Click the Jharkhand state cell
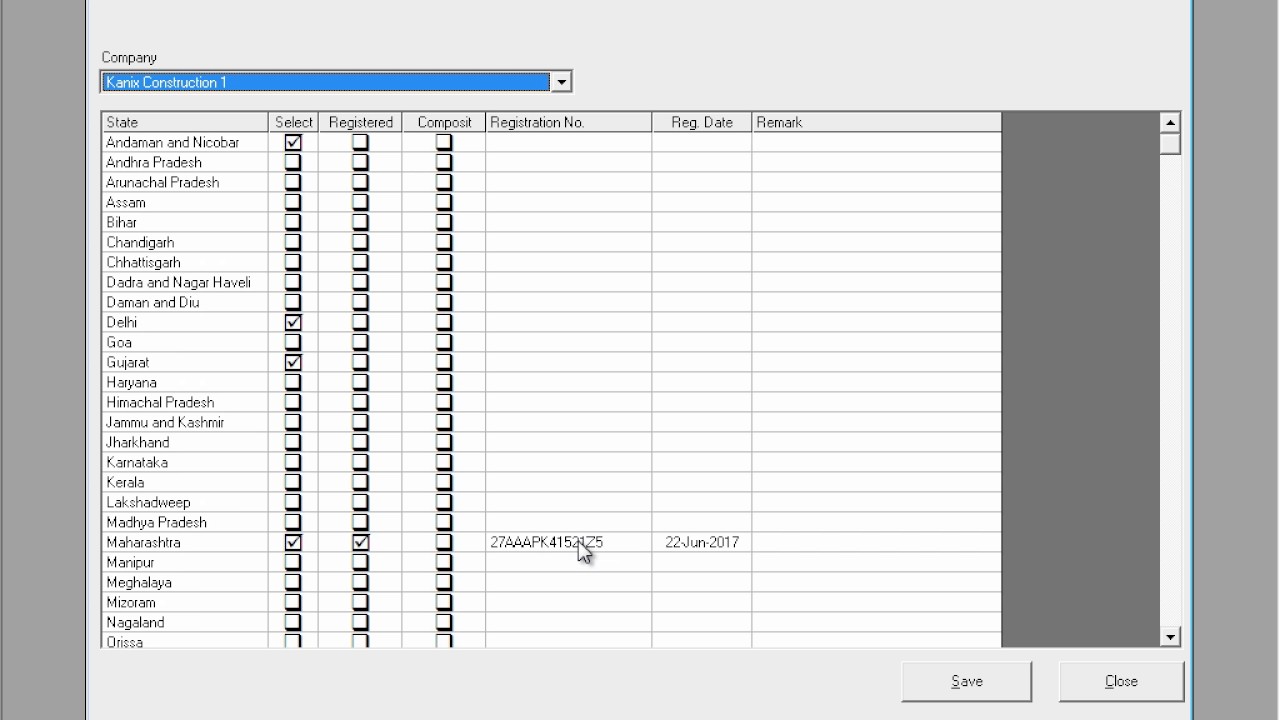This screenshot has height=720, width=1280. point(185,442)
